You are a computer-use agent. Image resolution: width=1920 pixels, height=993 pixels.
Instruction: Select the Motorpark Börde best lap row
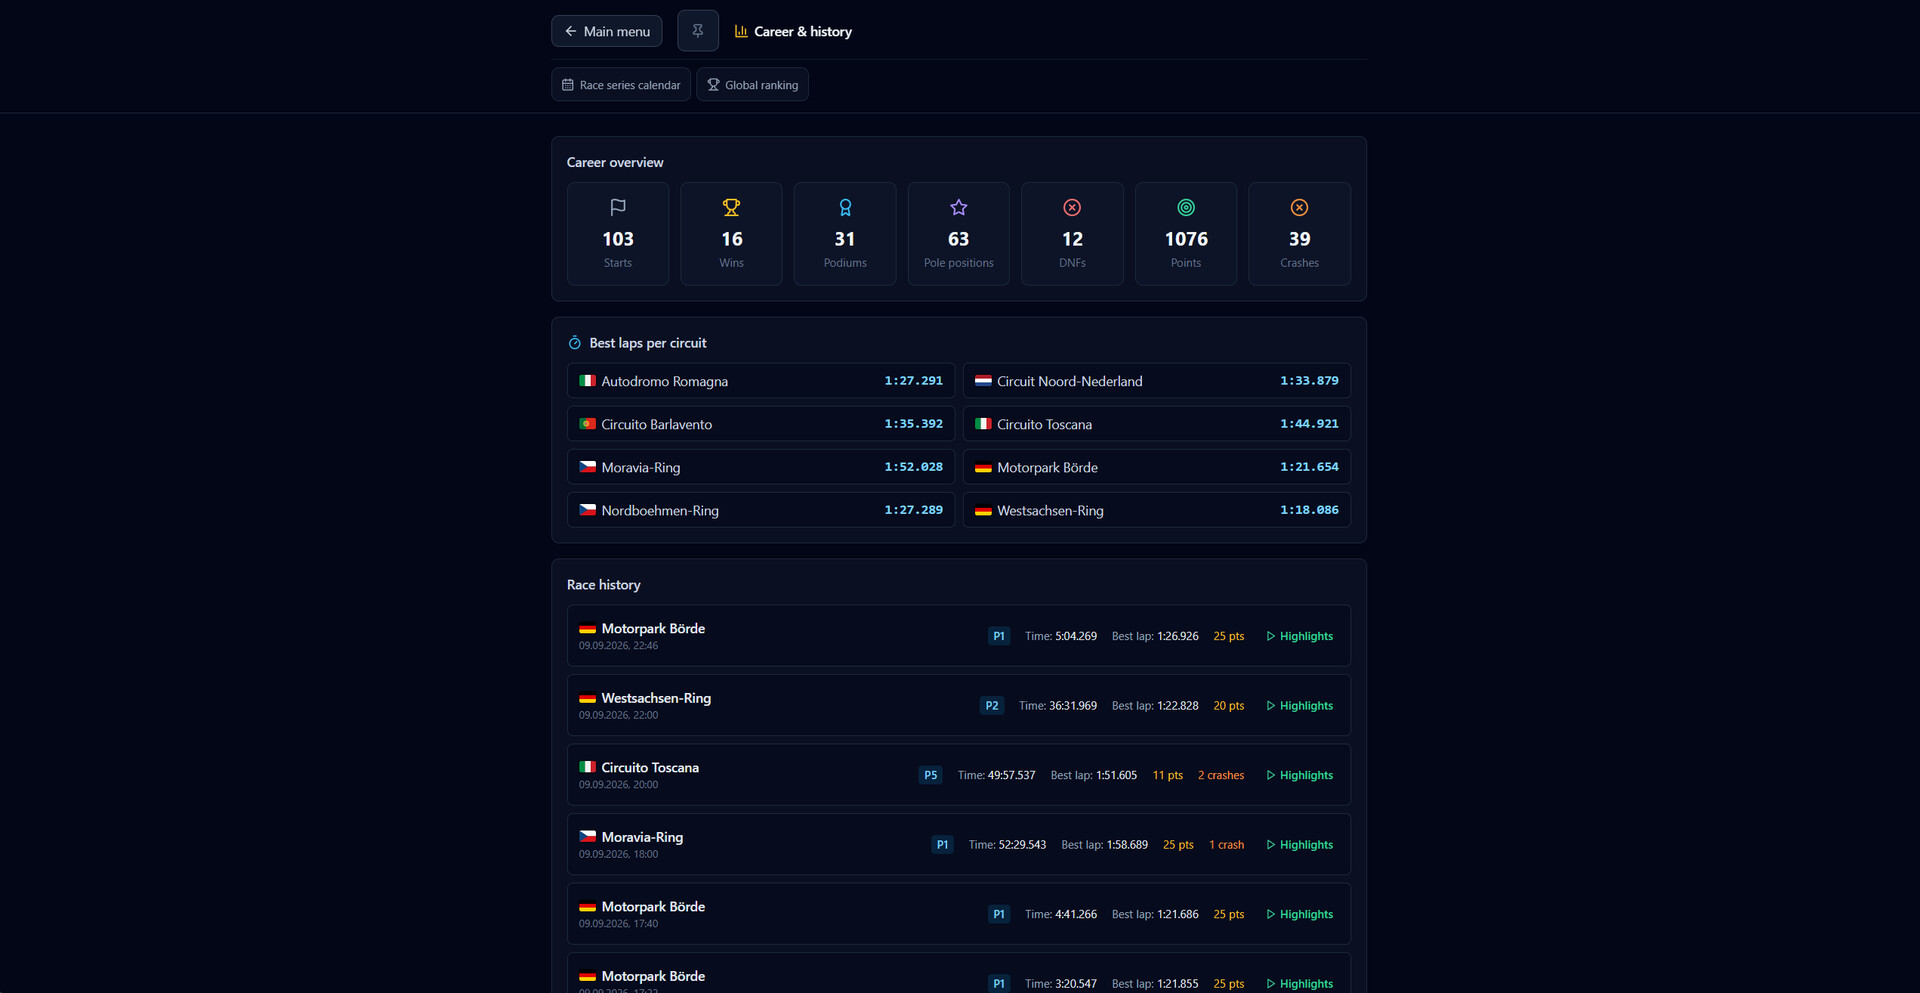(x=1157, y=467)
